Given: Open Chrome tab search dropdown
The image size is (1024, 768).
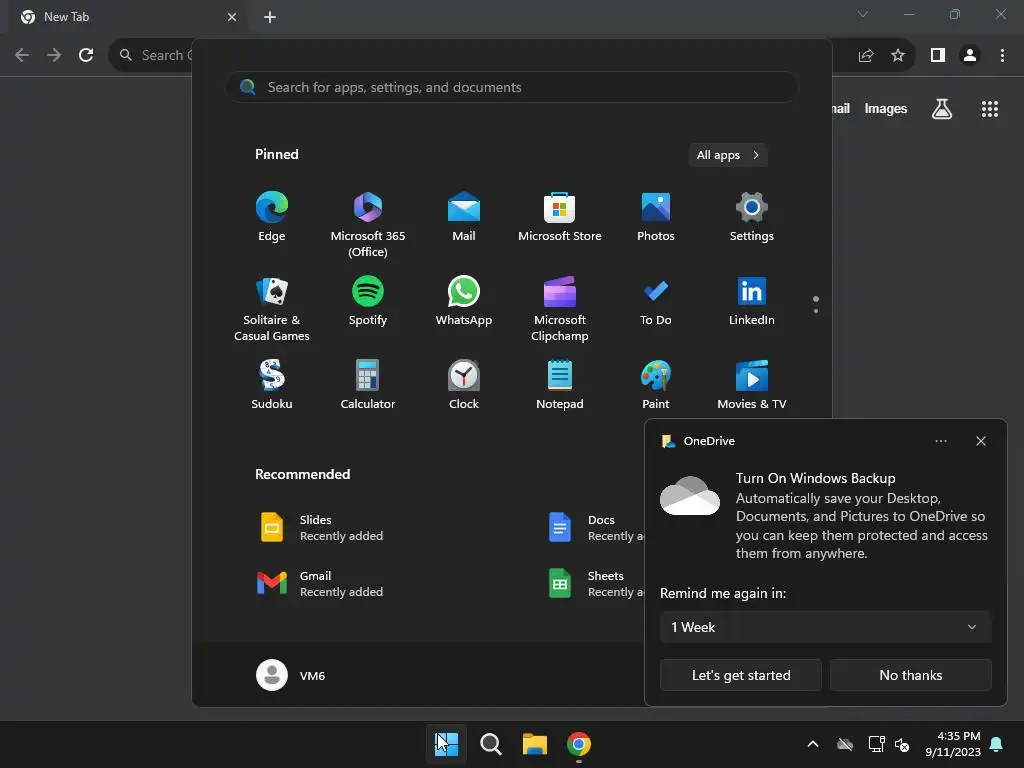Looking at the screenshot, I should (863, 14).
